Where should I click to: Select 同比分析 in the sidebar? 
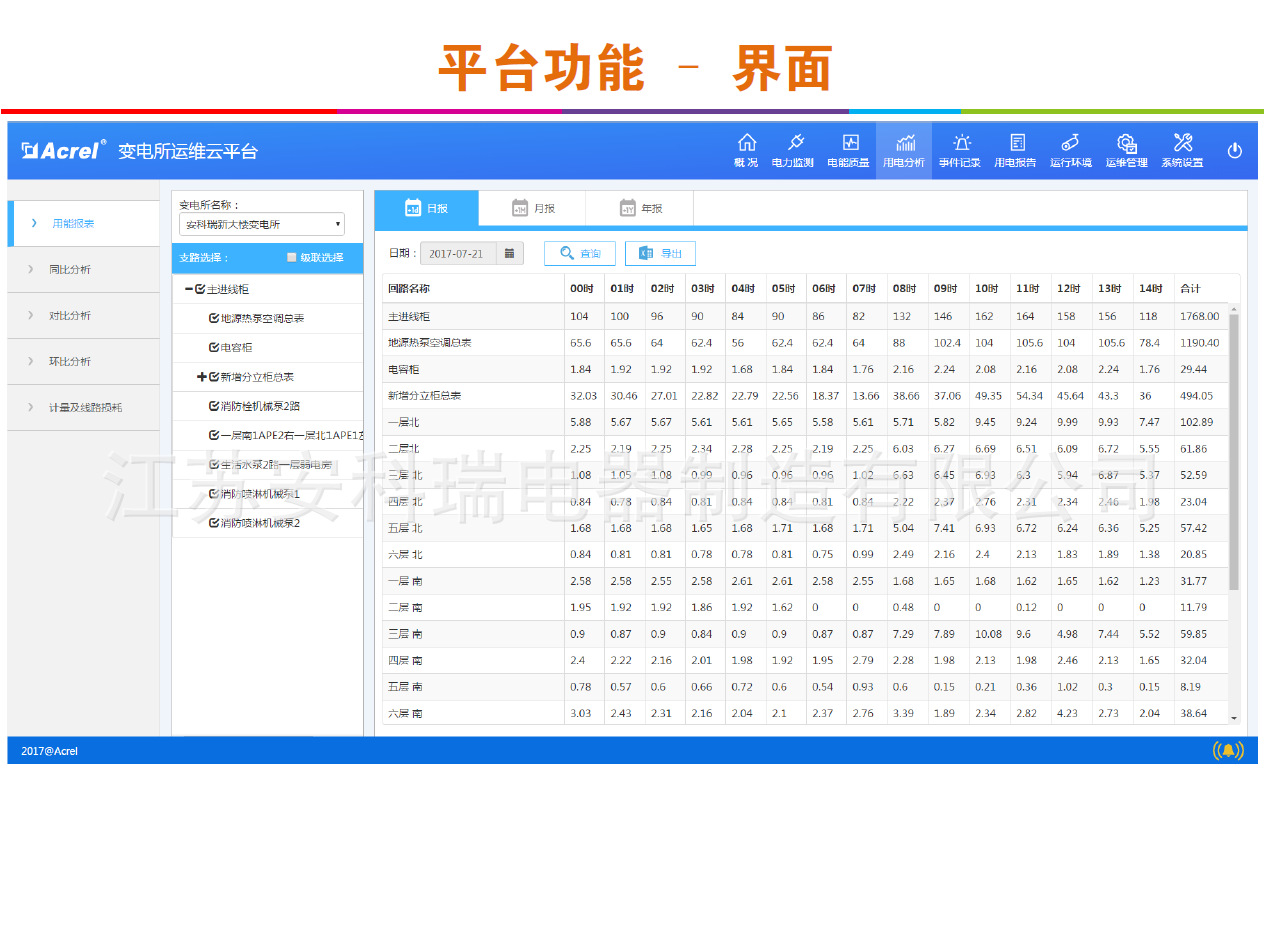tap(84, 269)
